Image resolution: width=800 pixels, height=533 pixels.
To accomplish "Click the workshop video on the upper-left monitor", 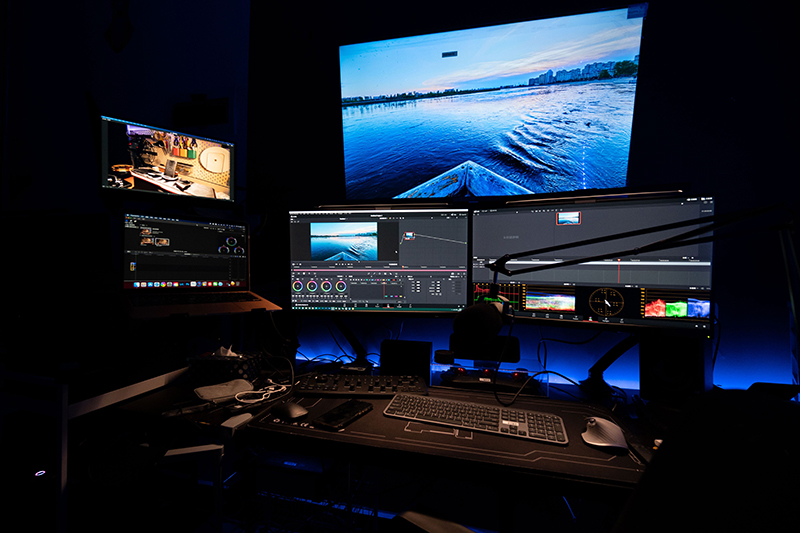I will tap(167, 158).
